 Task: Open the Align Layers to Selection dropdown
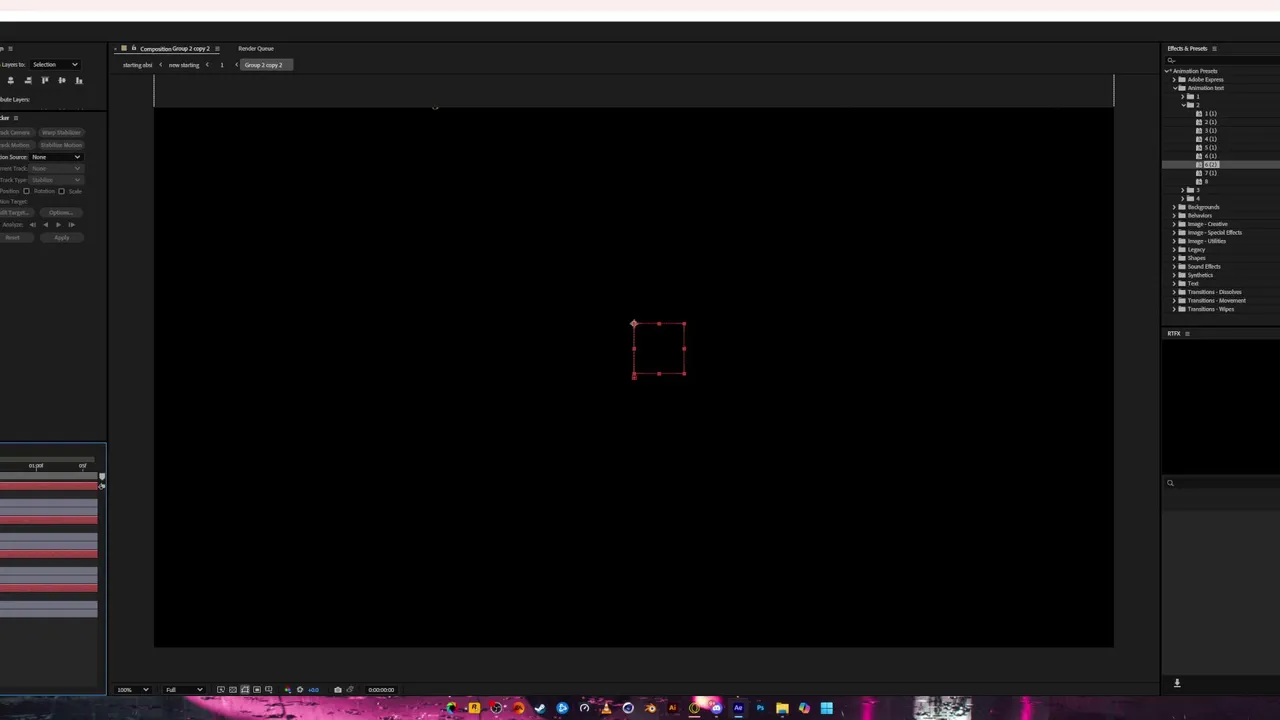coord(55,65)
